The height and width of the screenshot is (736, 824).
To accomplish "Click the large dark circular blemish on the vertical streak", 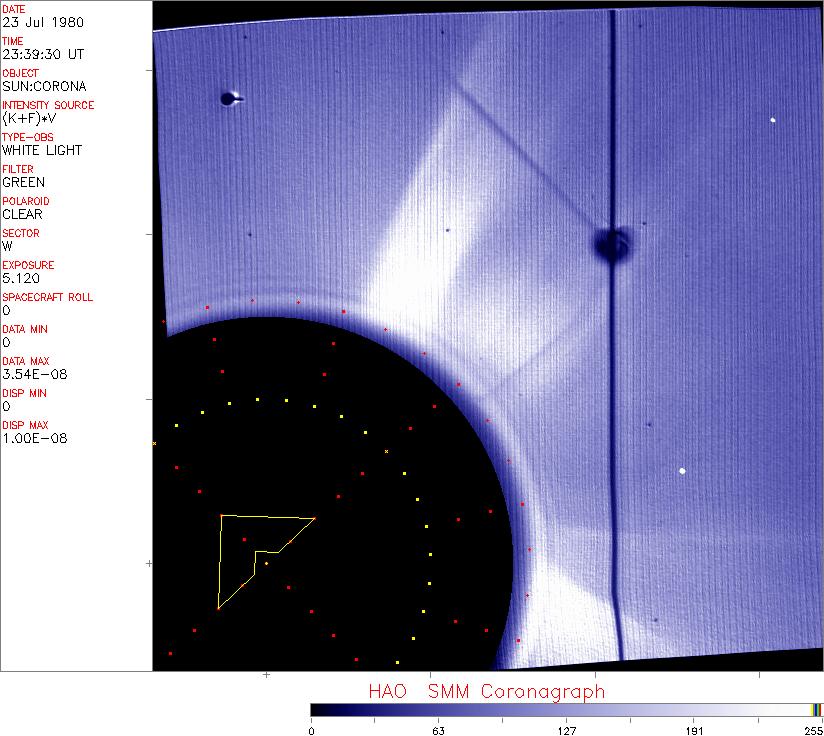I will (611, 243).
